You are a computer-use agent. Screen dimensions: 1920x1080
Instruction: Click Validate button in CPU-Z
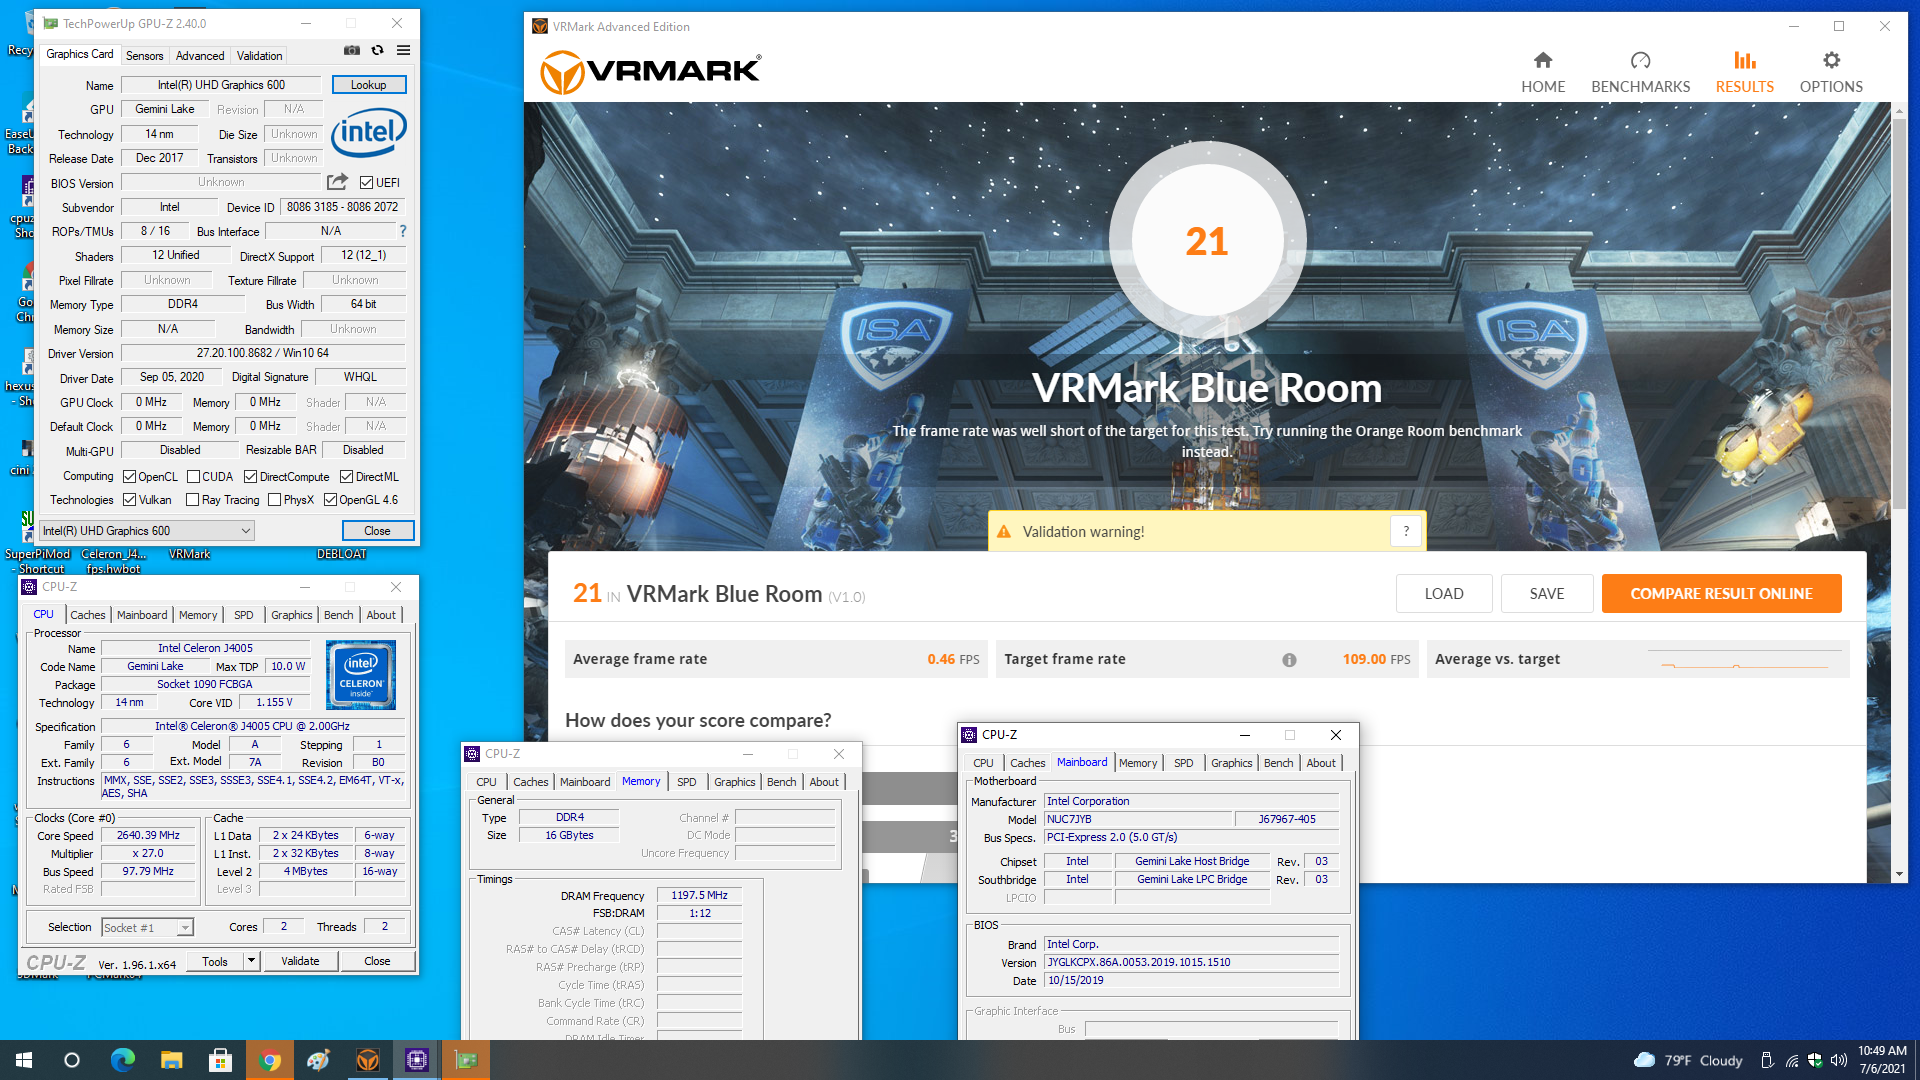click(x=300, y=961)
